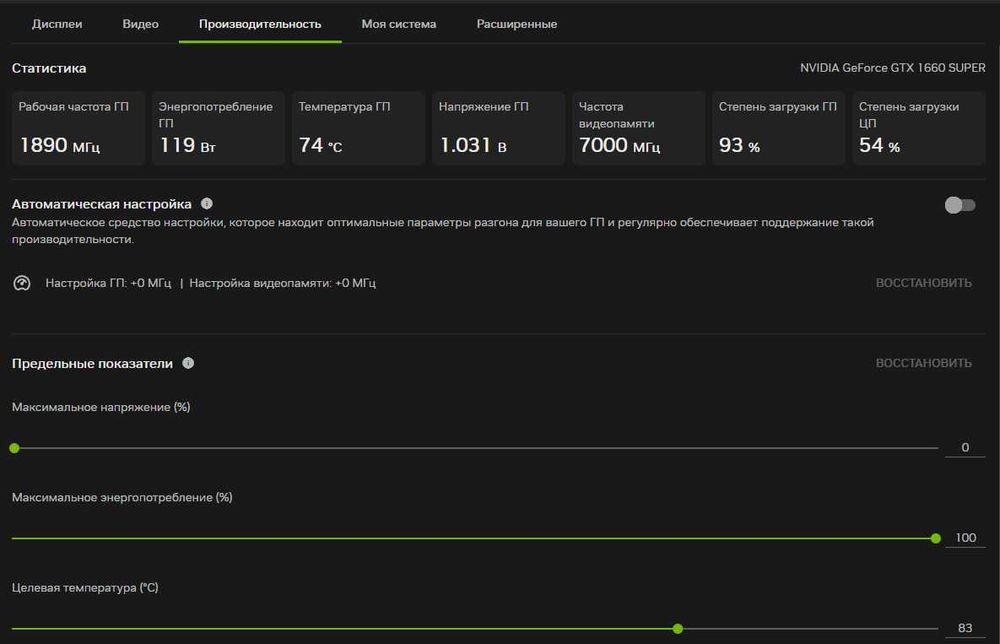This screenshot has height=644, width=1000.
Task: Click the Автоматическая настройка heading
Action: [x=101, y=204]
